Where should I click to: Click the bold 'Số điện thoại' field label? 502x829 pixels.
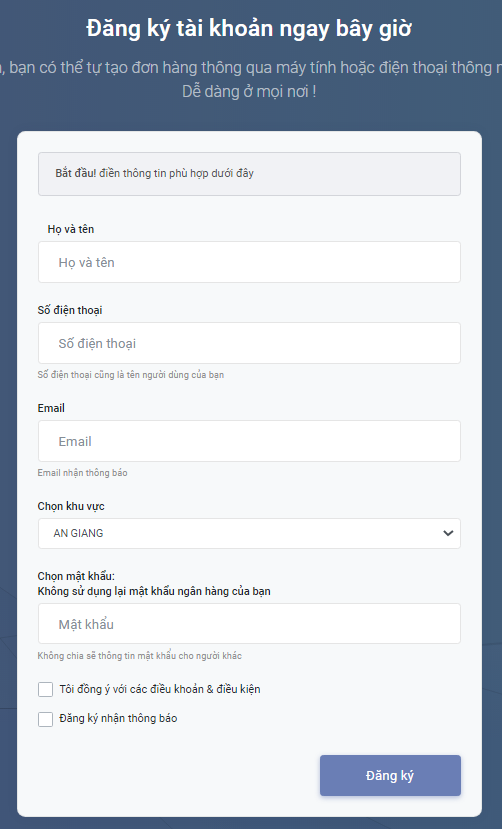[x=70, y=310]
